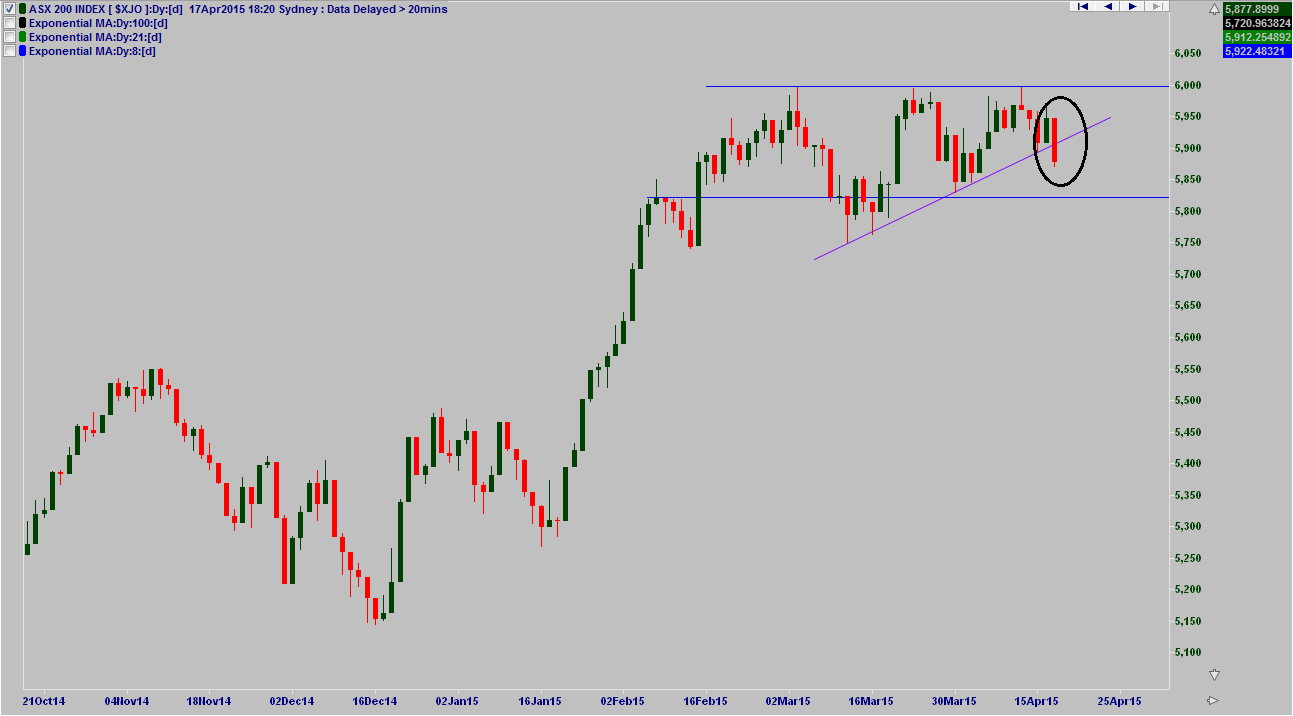Image resolution: width=1293 pixels, height=716 pixels.
Task: Click the 6,000 price axis label
Action: pos(1187,86)
